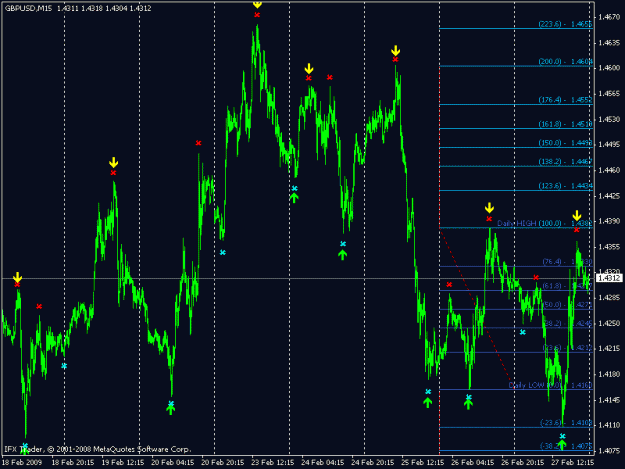The height and width of the screenshot is (469, 625).
Task: Click the (123.6) Fibonacci level label
Action: [x=565, y=186]
